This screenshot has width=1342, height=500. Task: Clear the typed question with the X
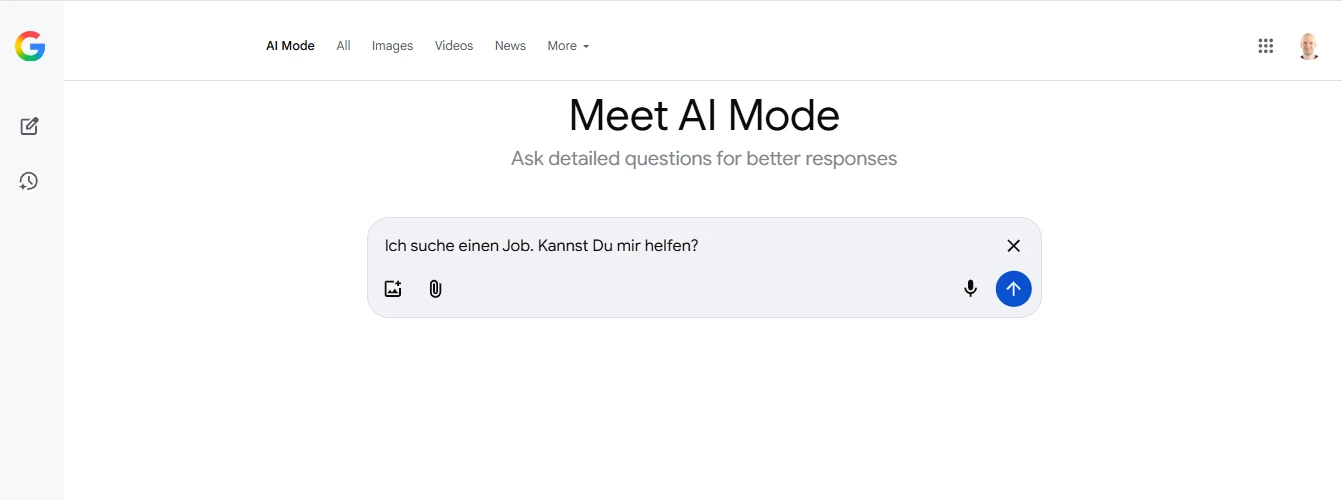point(1013,246)
